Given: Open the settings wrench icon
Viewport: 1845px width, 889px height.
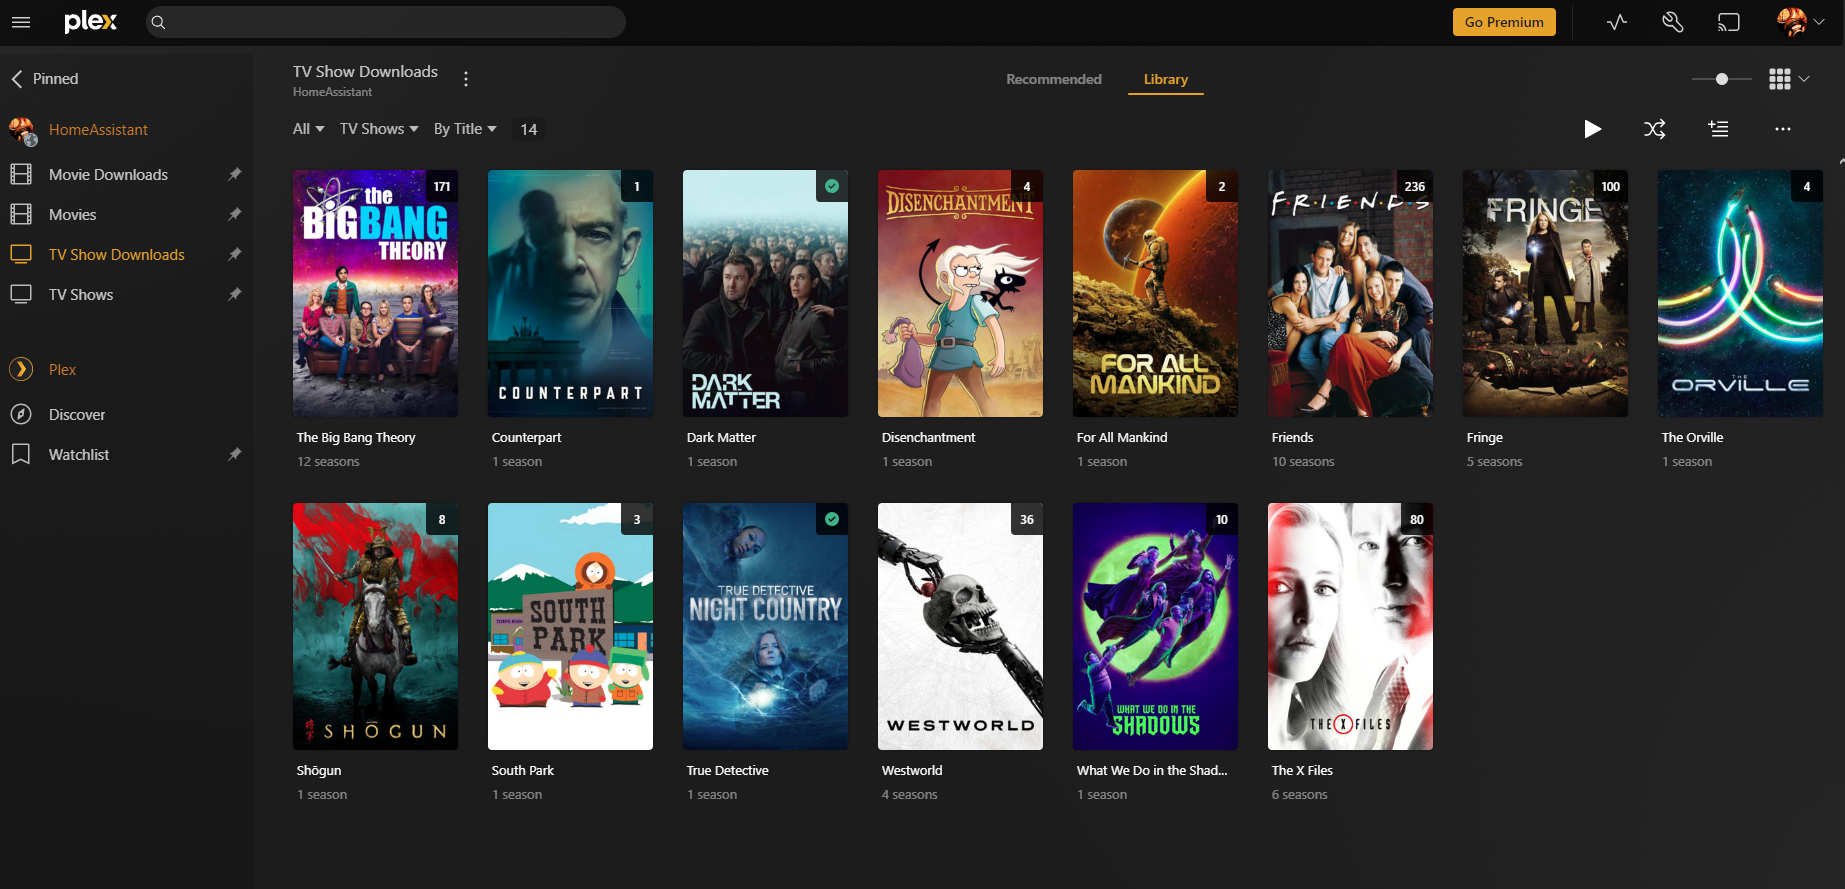Looking at the screenshot, I should [1673, 22].
